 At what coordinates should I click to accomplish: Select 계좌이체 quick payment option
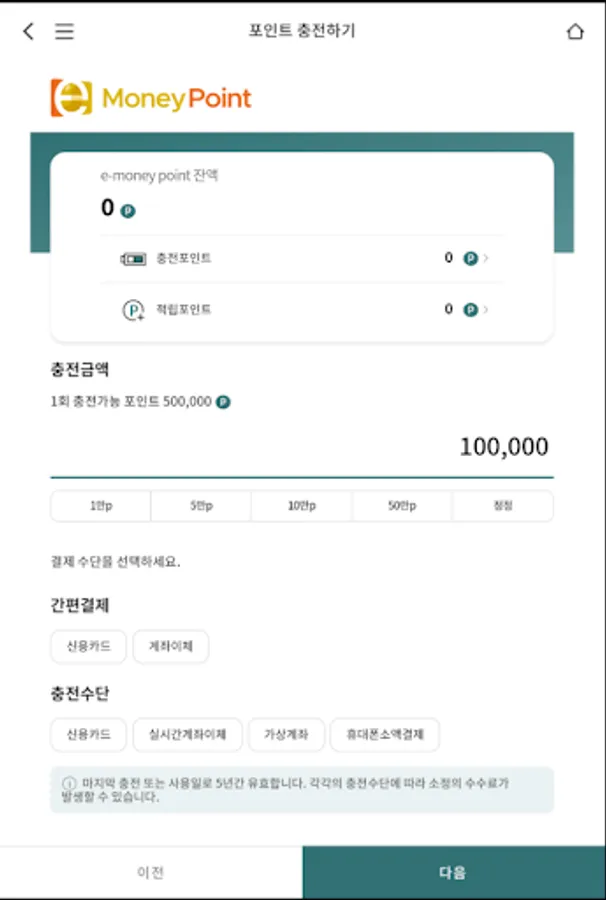click(171, 646)
